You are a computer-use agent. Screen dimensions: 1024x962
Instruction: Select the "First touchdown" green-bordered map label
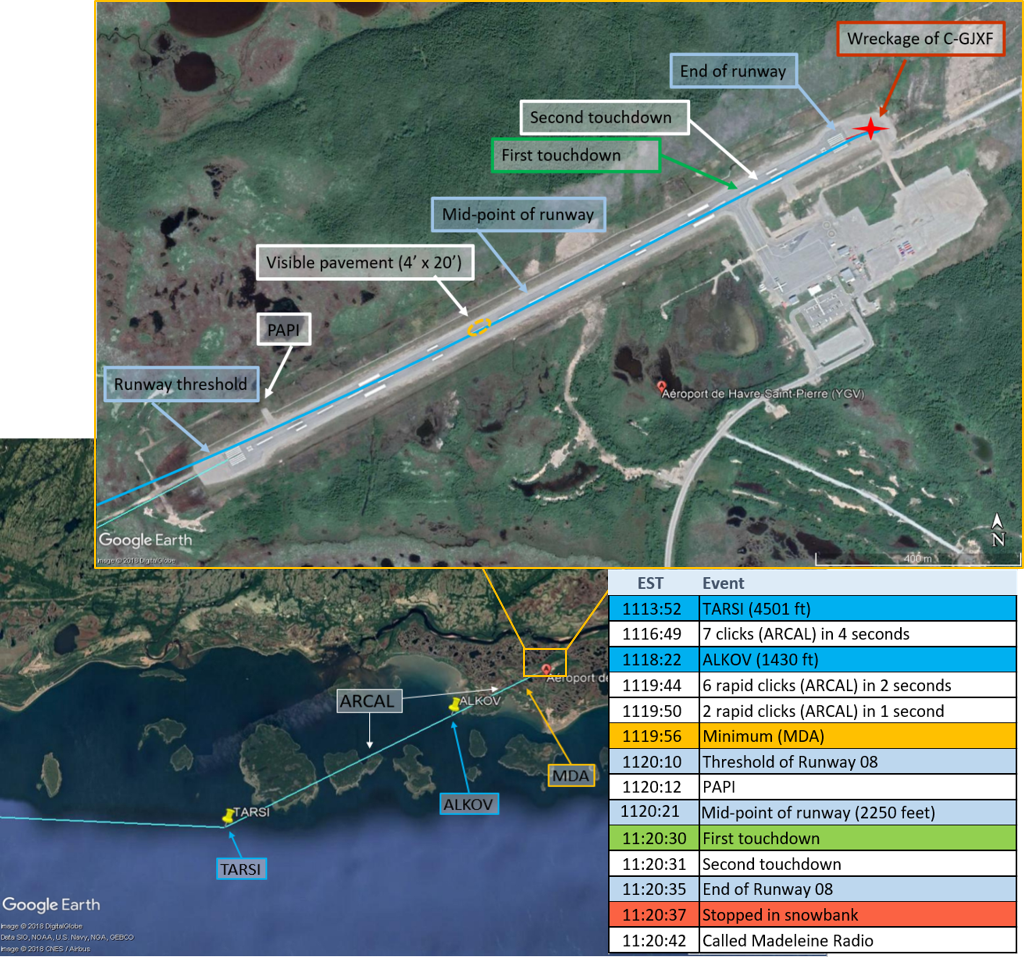(x=575, y=155)
